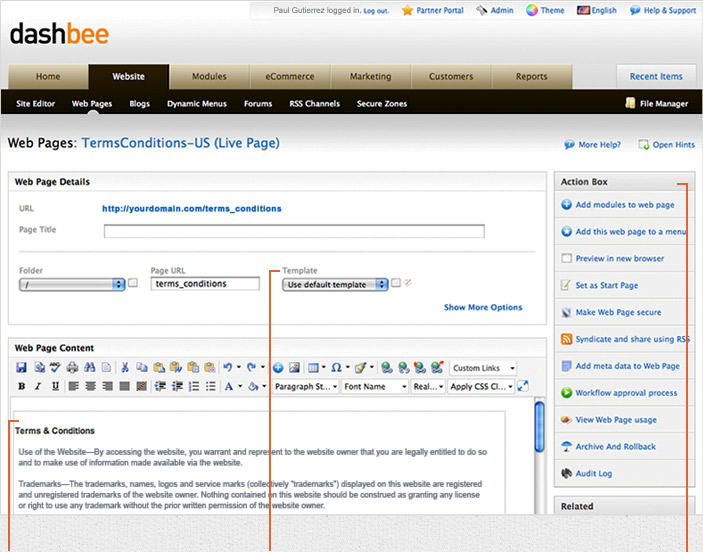Open the Template dropdown

click(335, 284)
